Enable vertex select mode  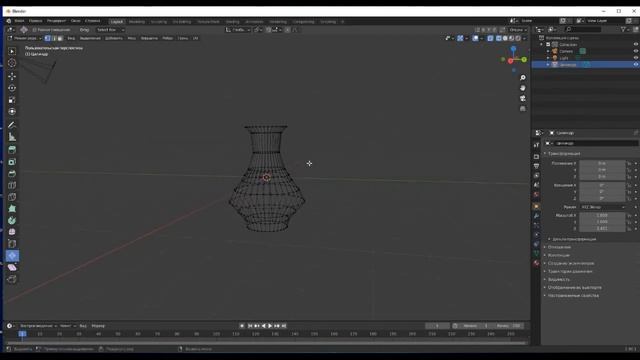coord(47,38)
